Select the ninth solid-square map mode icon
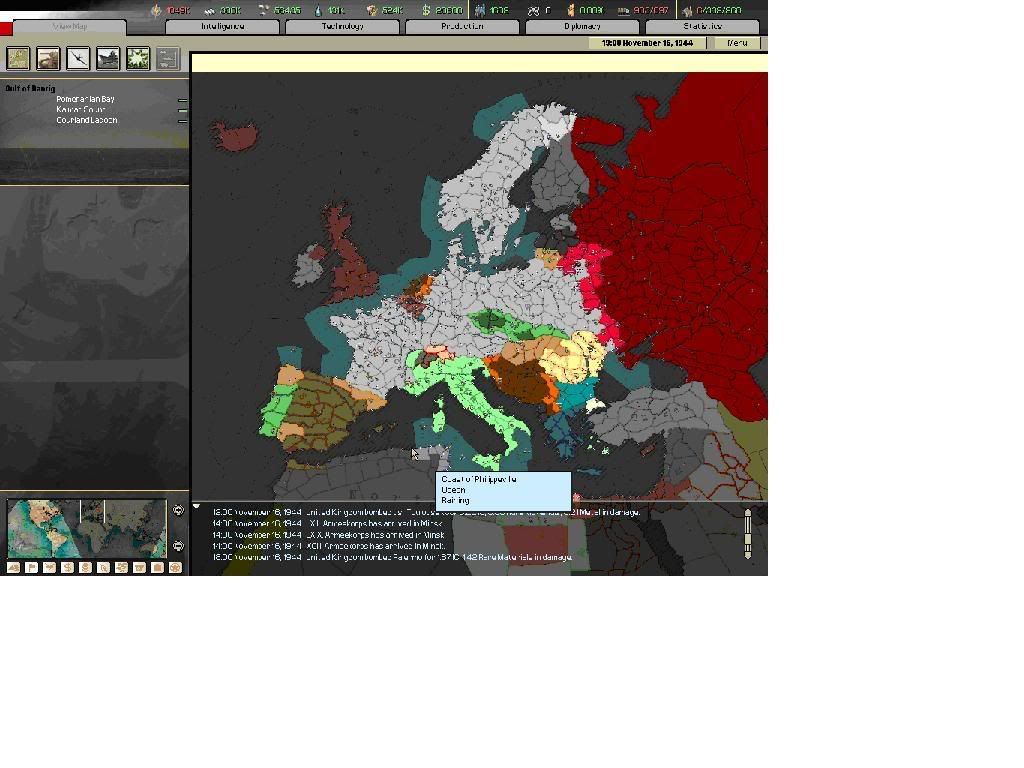The image size is (1024, 768). (157, 568)
